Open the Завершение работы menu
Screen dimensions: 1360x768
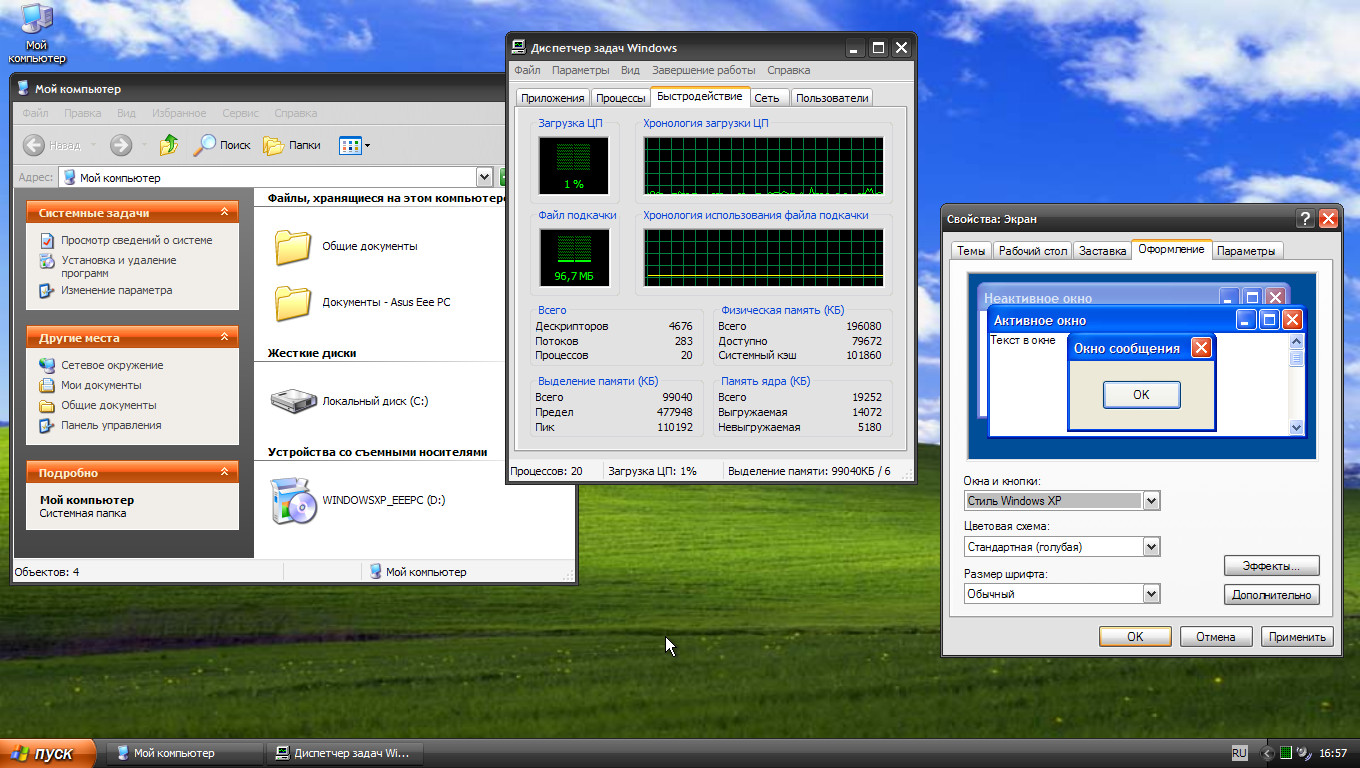point(703,70)
